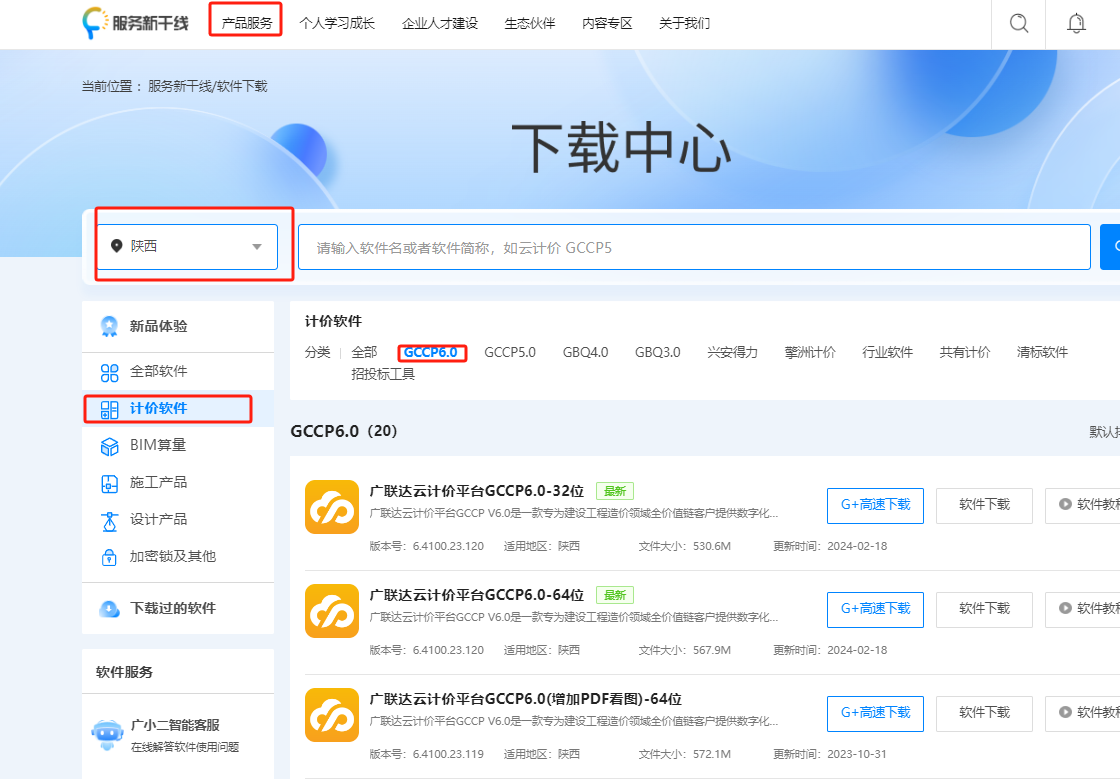
Task: Open 加密锁及其他 in the sidebar
Action: coord(178,557)
